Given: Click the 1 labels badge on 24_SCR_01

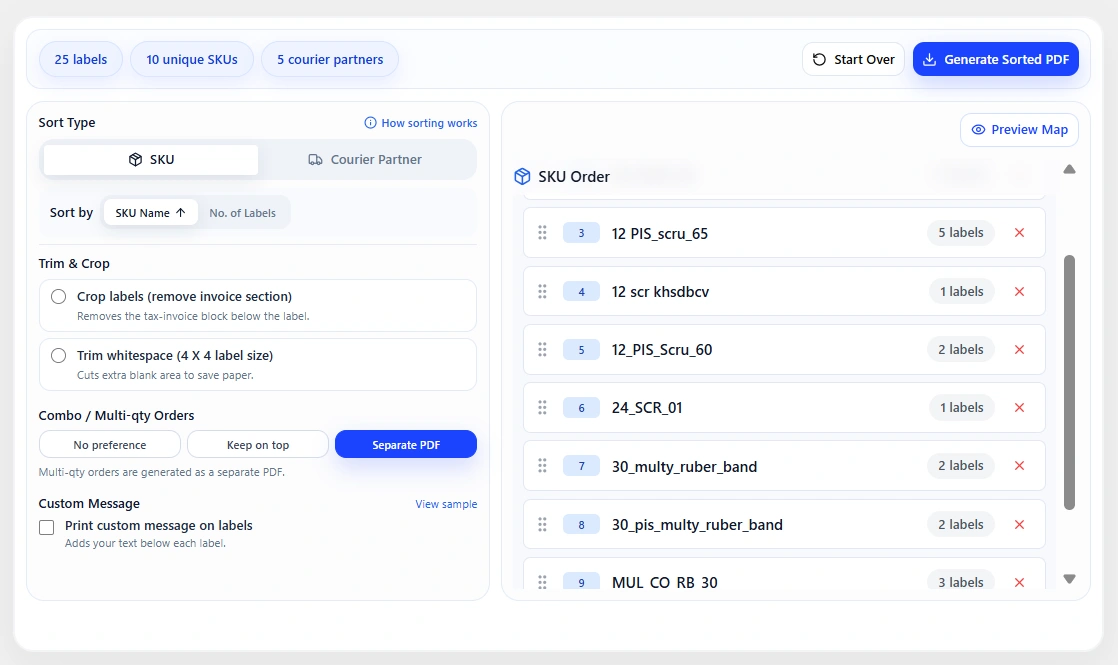Looking at the screenshot, I should pos(961,408).
